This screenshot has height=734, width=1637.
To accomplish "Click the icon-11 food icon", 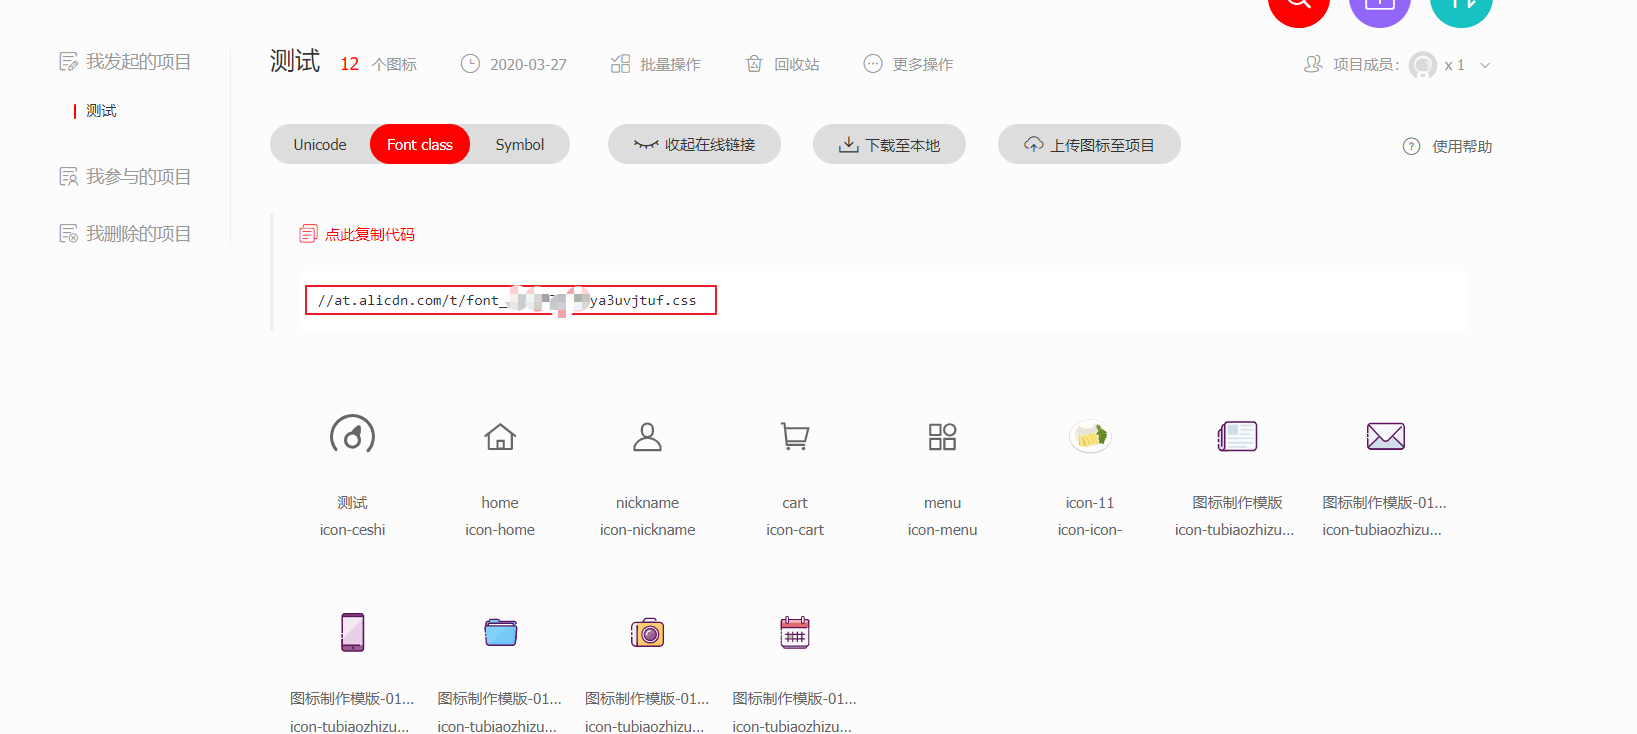I will point(1090,436).
